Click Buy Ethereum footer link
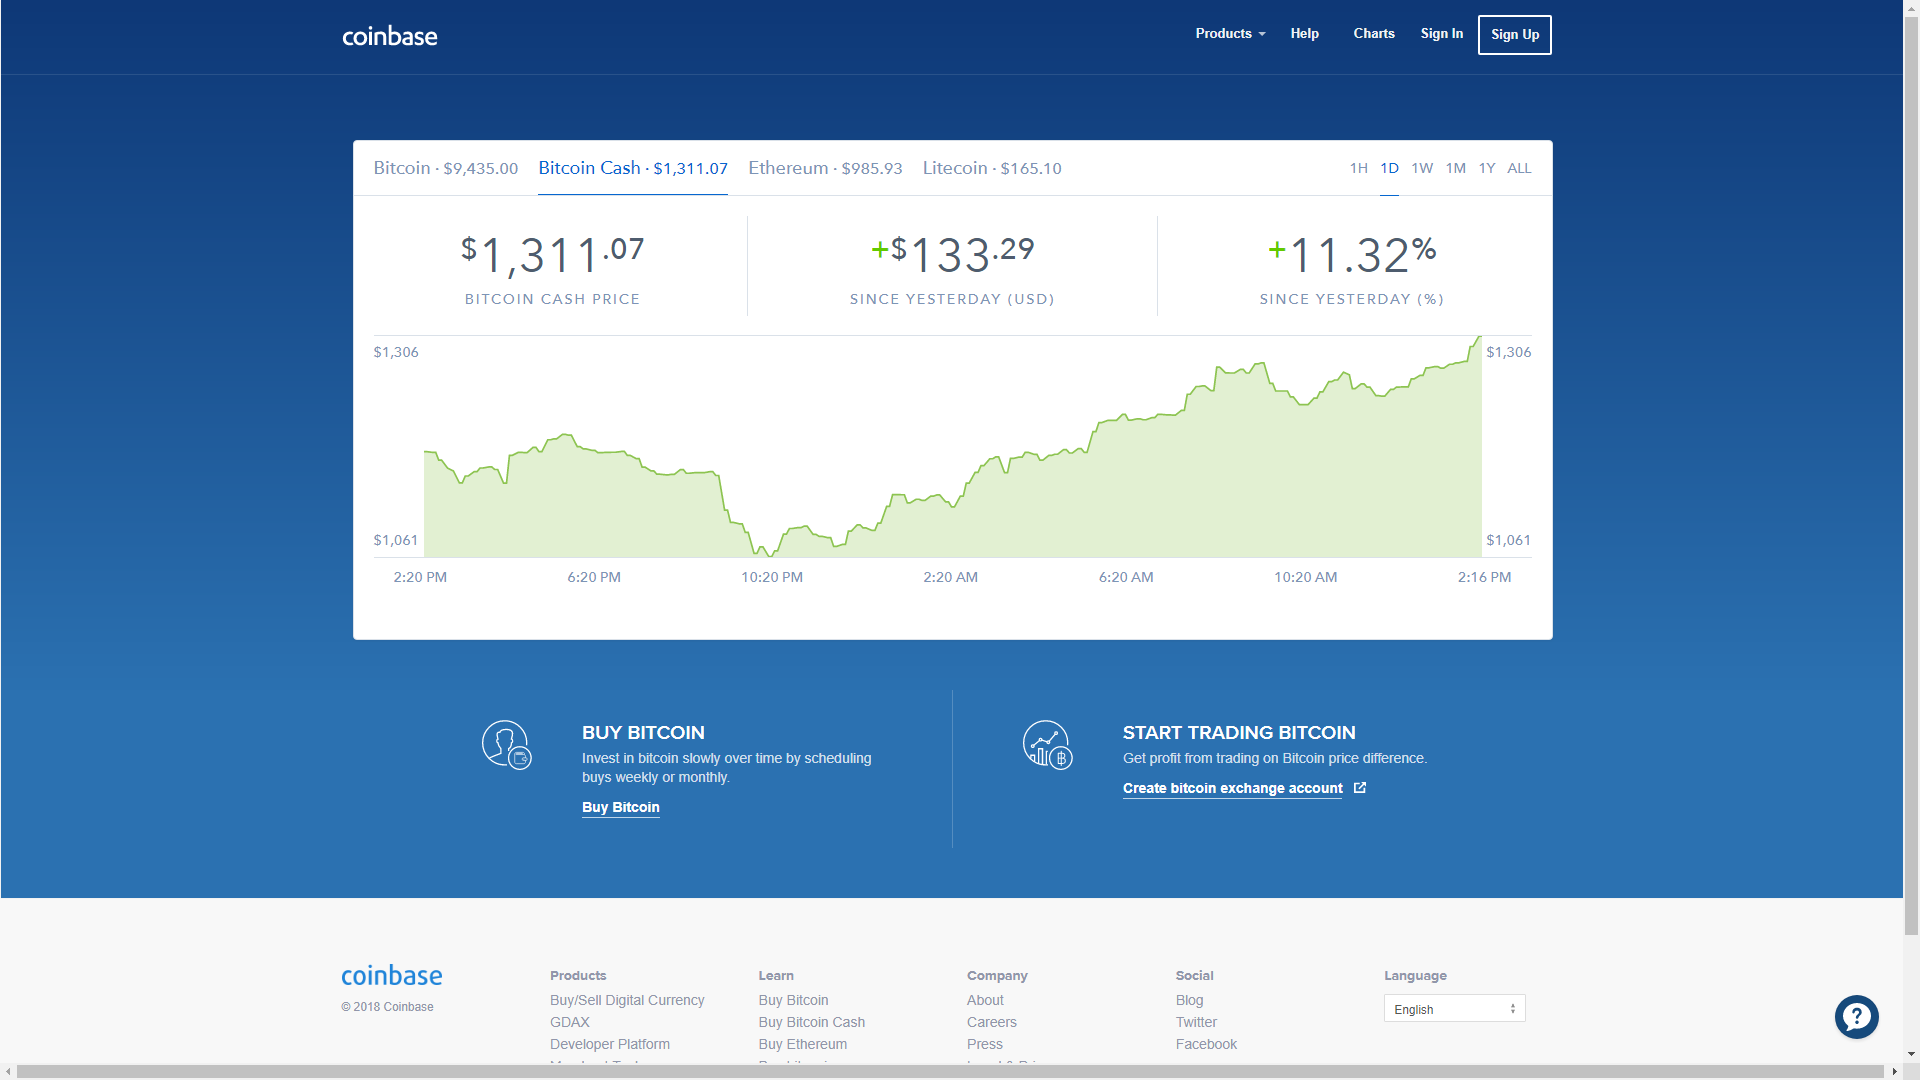 (802, 1044)
